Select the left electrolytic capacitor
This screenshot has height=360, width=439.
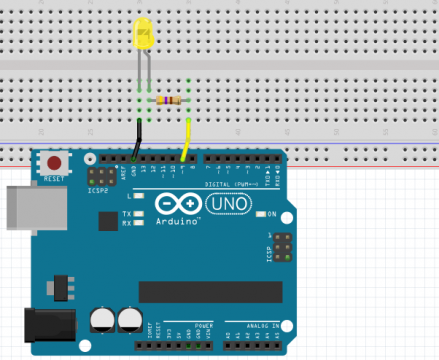point(102,320)
